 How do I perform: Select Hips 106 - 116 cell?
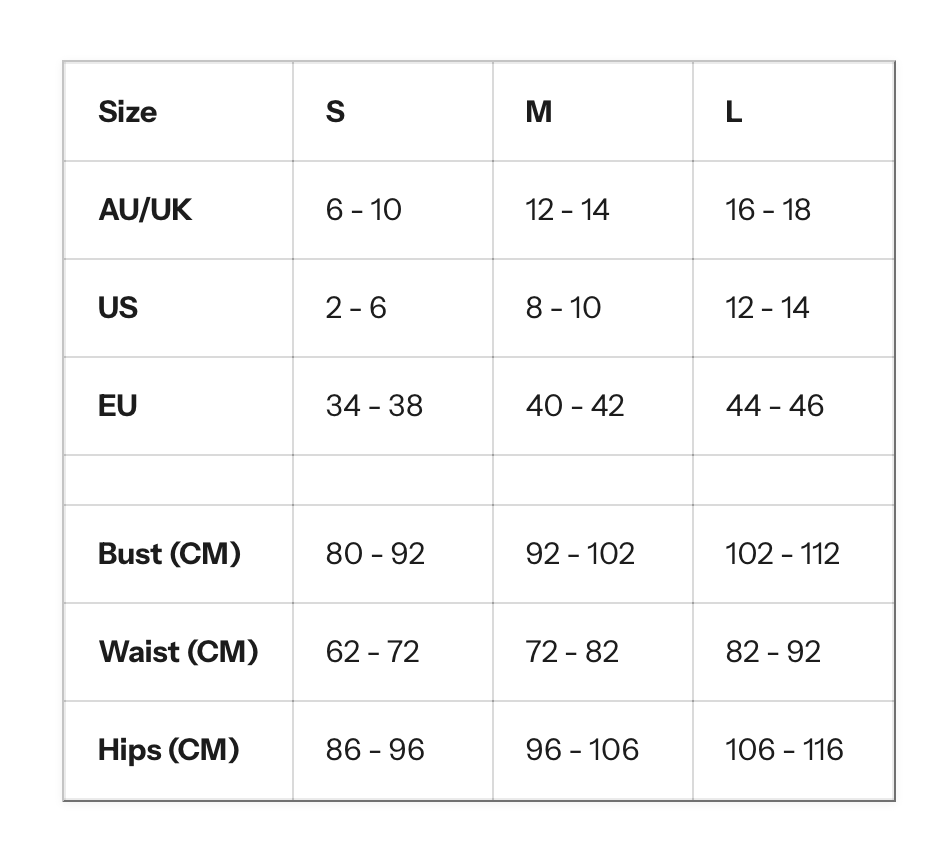click(x=794, y=750)
